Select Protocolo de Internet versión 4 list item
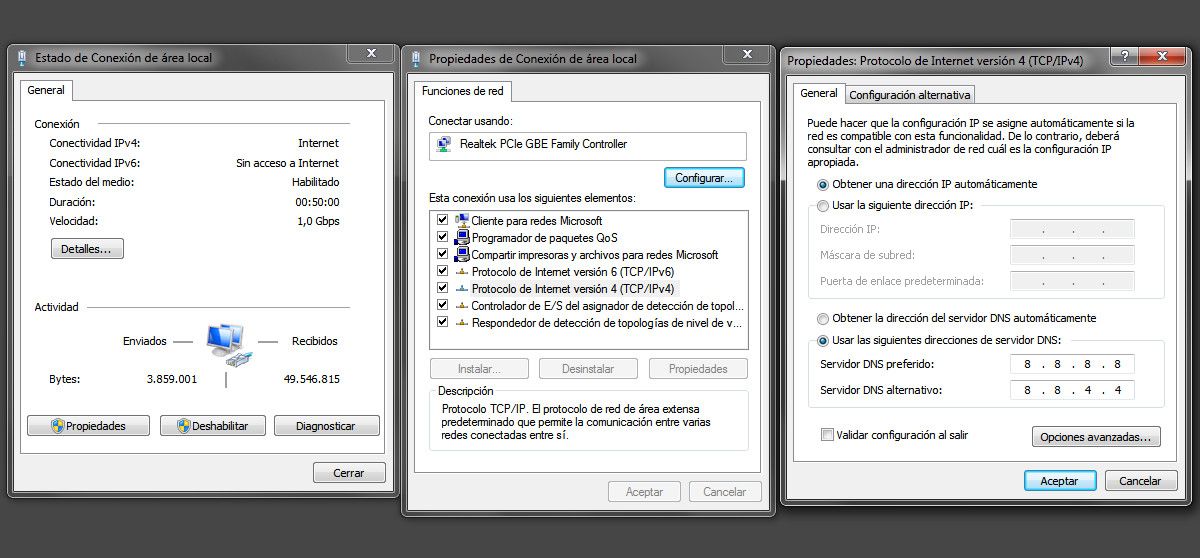Viewport: 1200px width, 558px height. tap(572, 288)
